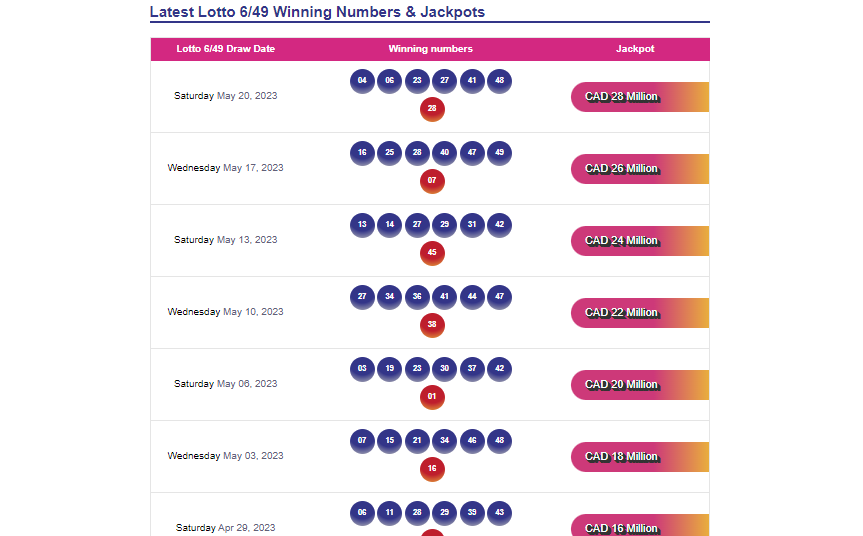Image resolution: width=863 pixels, height=536 pixels.
Task: Click blue ball 49 in May 17 draw
Action: (x=499, y=153)
